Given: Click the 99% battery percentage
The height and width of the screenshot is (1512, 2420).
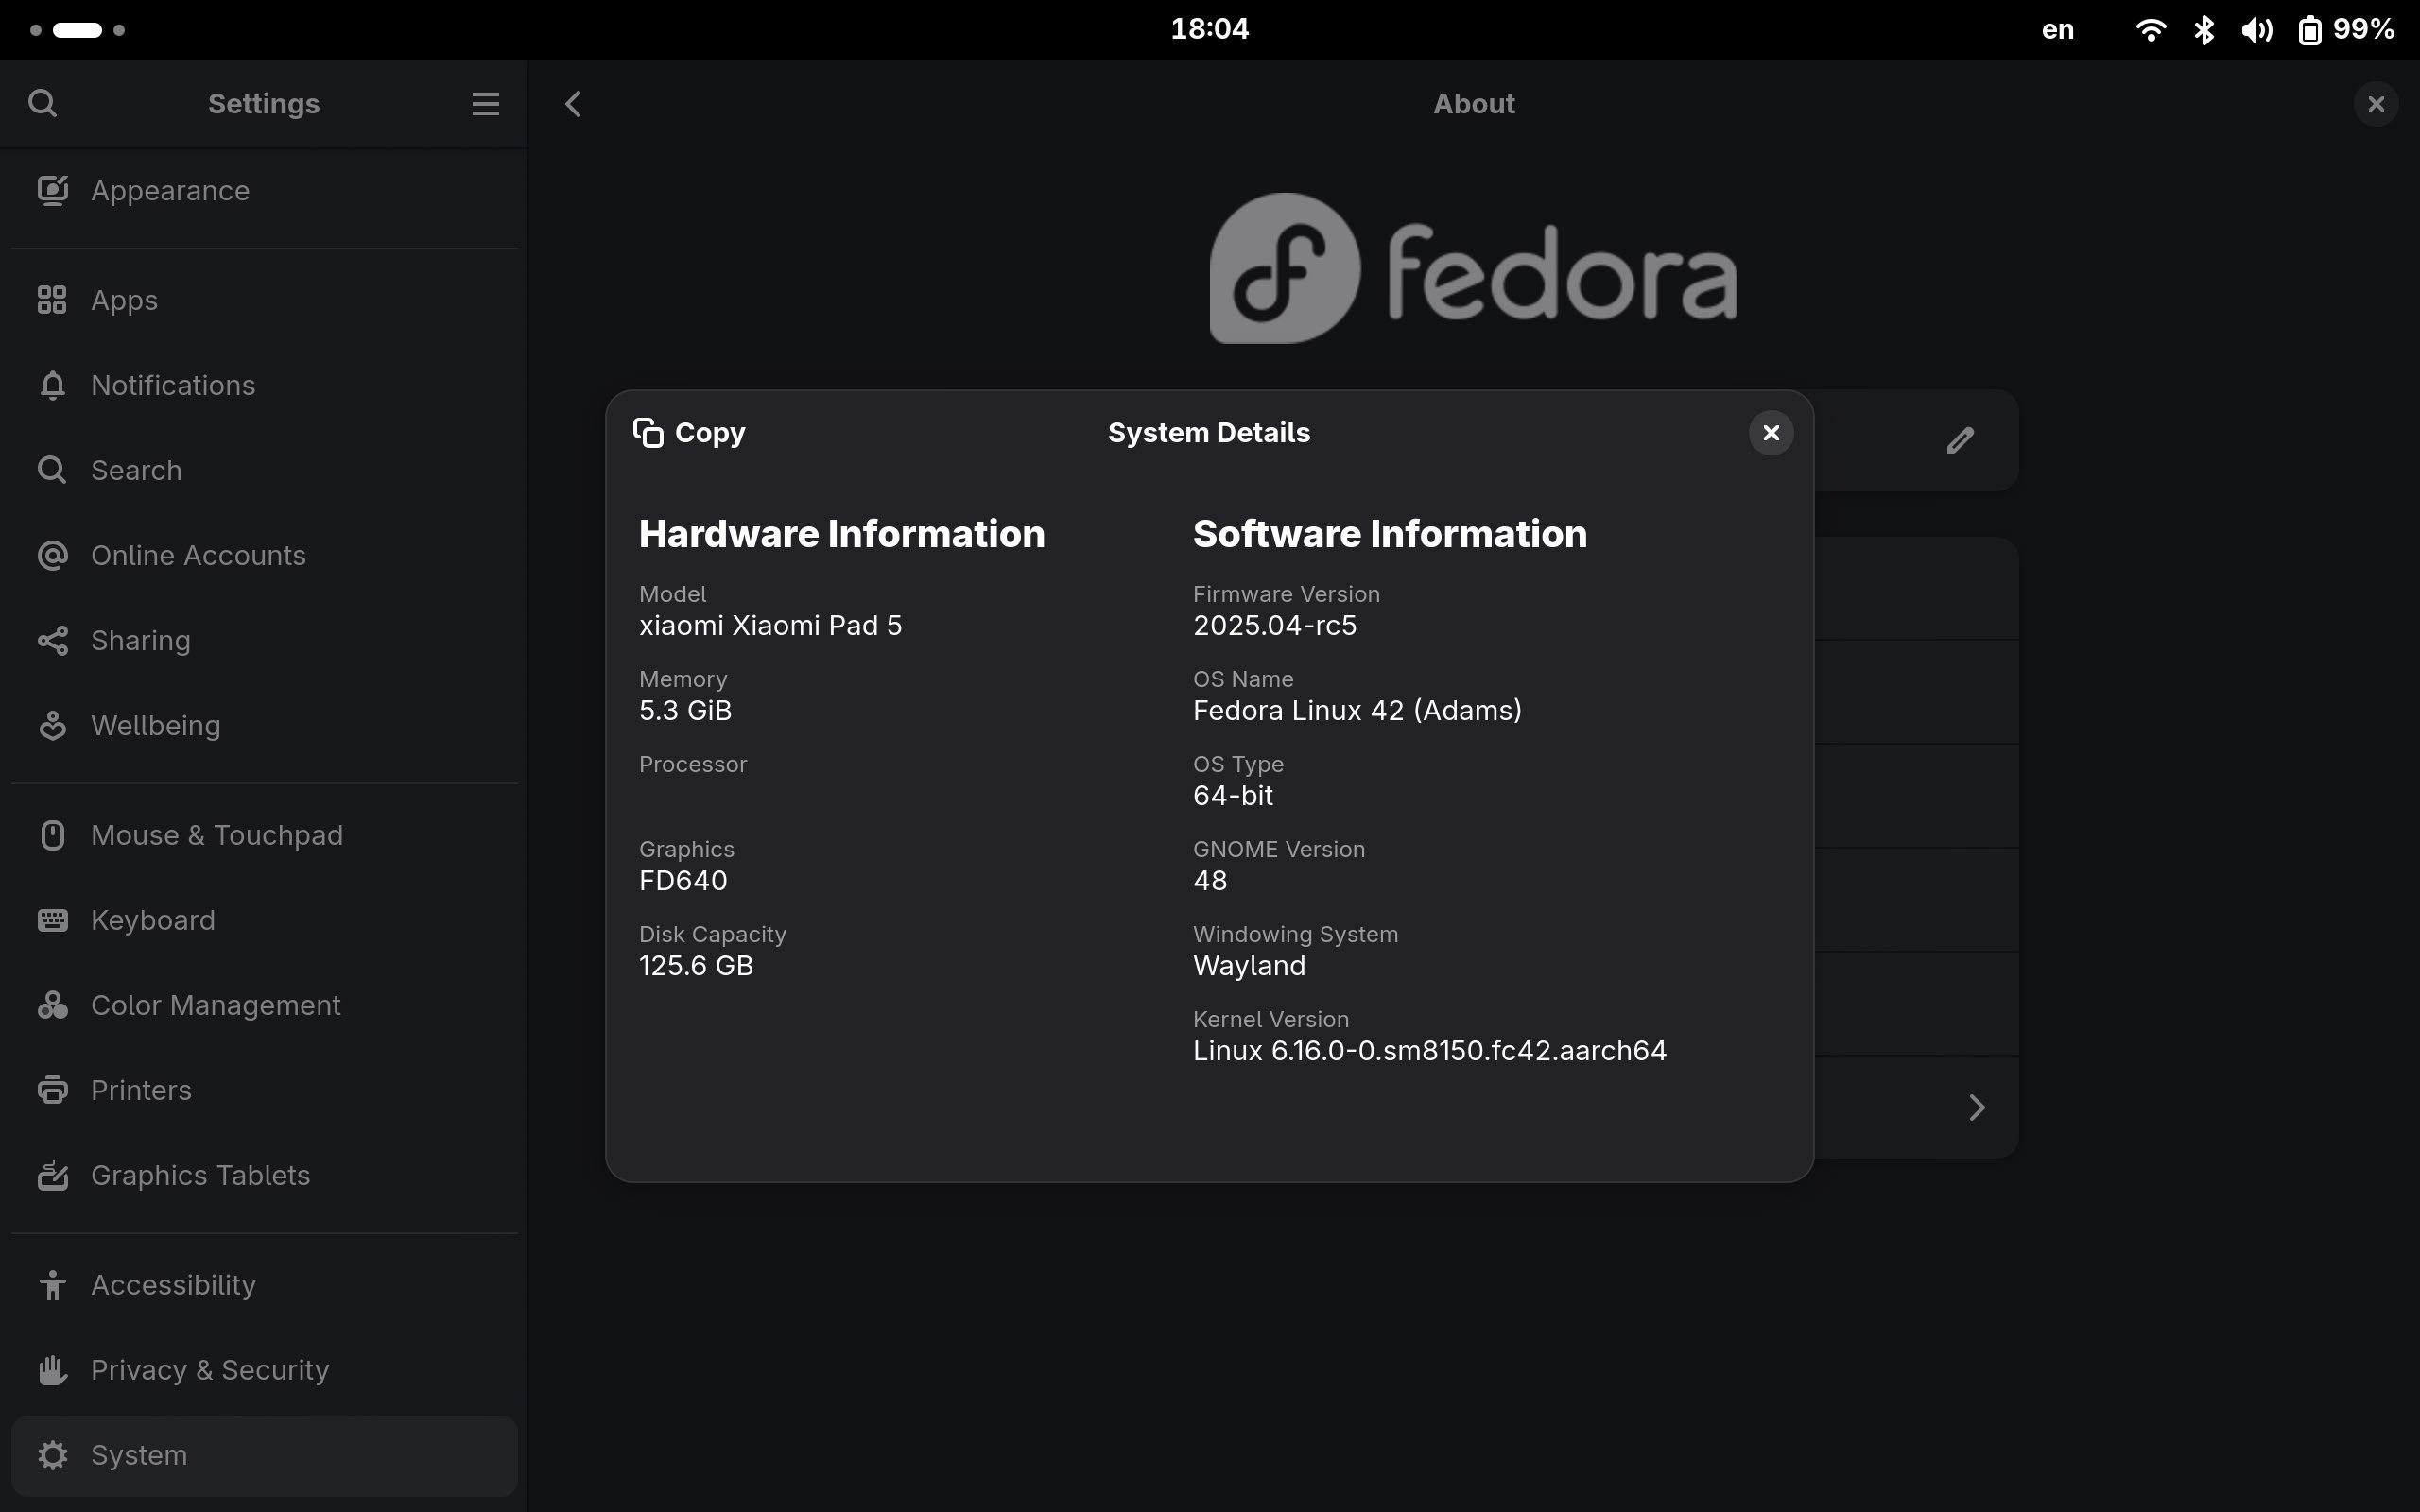Looking at the screenshot, I should tap(2363, 29).
